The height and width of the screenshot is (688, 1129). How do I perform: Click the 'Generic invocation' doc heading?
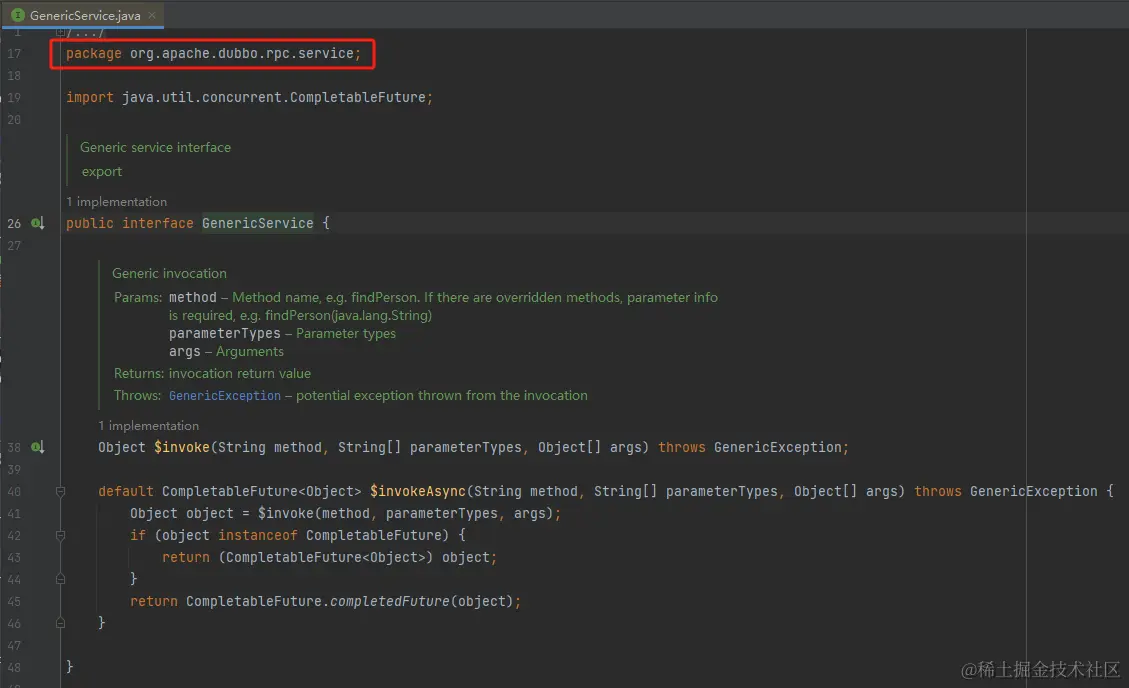point(169,273)
